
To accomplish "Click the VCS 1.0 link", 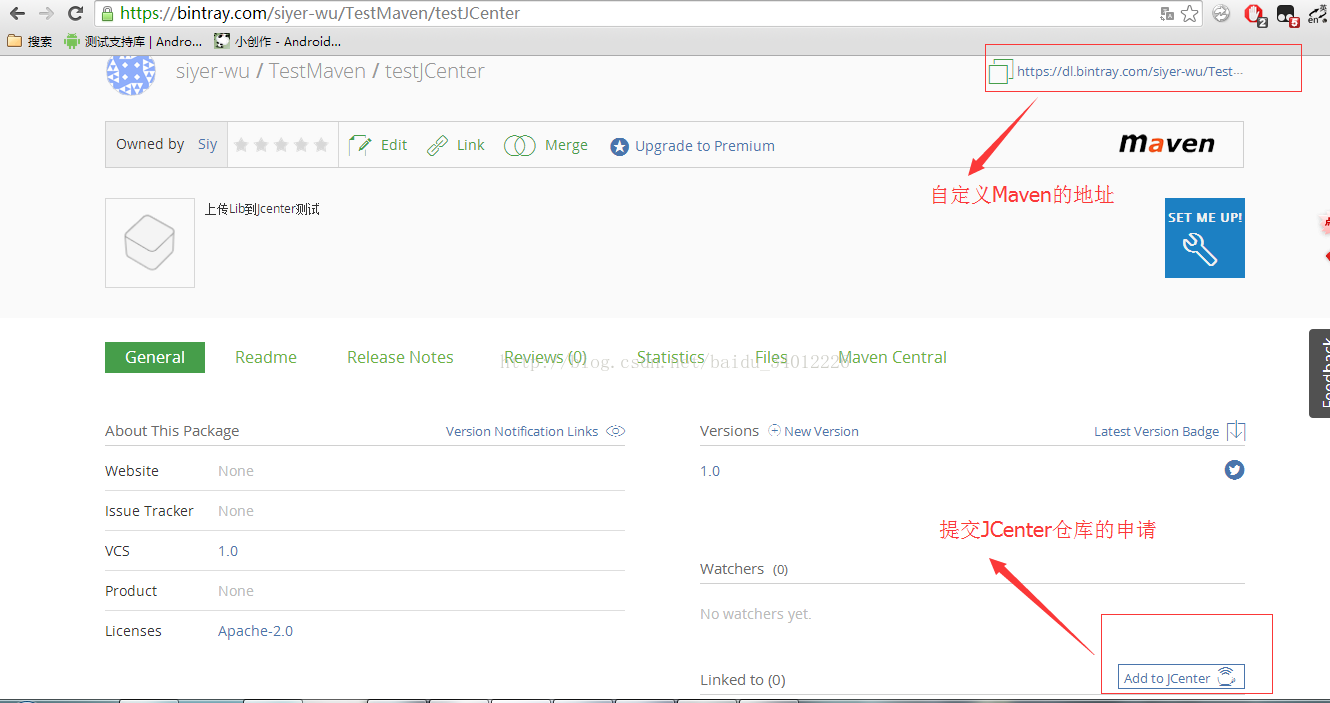I will (228, 551).
